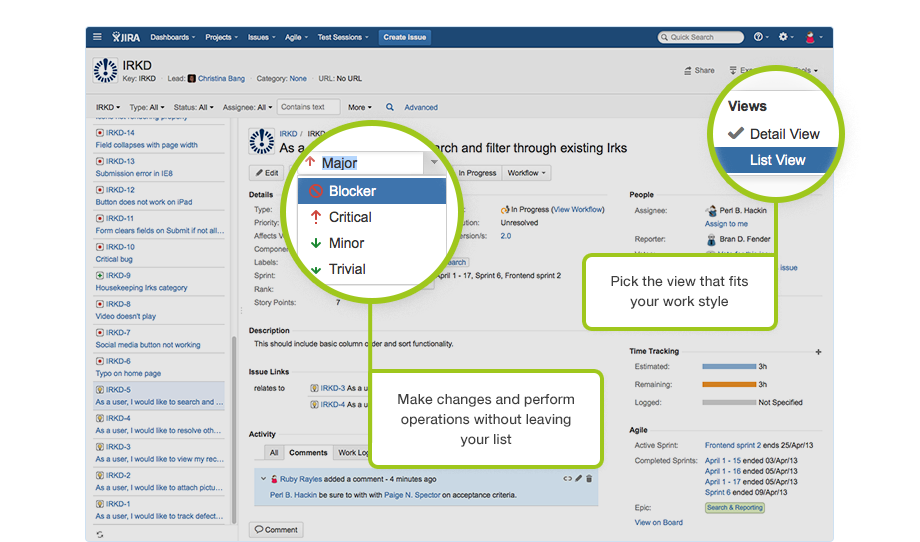Open the Assignee: All filter dropdown
Viewport: 920px width, 542px height.
pos(248,107)
